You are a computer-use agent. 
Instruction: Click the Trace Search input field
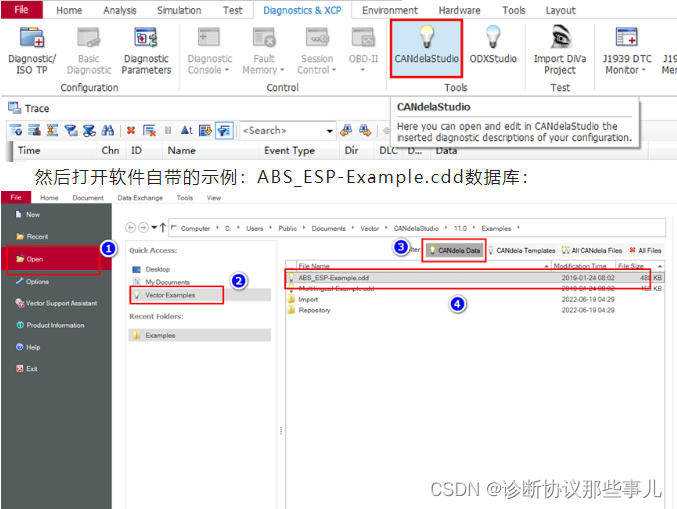click(283, 130)
